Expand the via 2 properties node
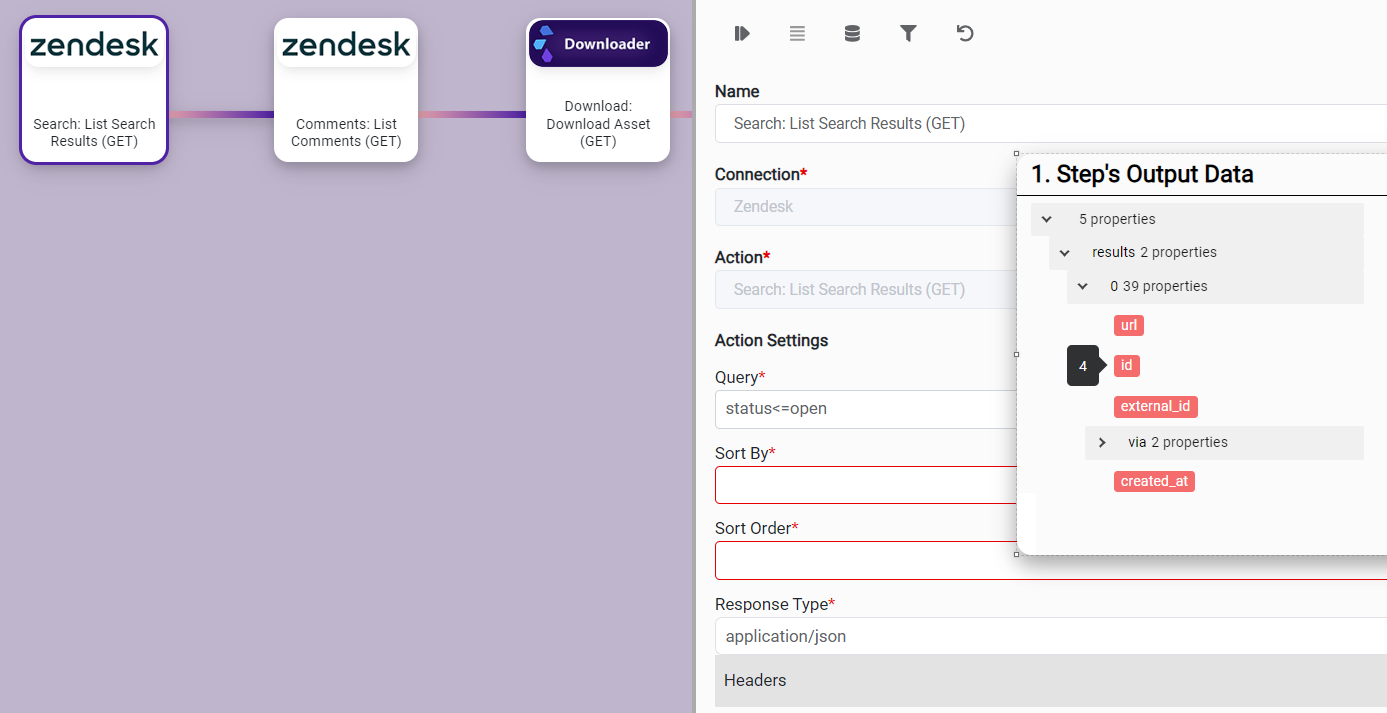Viewport: 1387px width, 713px height. click(1102, 442)
